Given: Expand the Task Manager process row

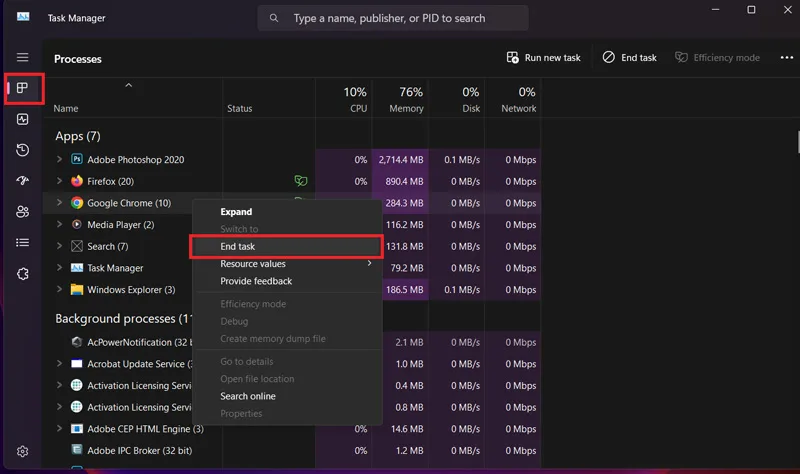Looking at the screenshot, I should click(59, 268).
